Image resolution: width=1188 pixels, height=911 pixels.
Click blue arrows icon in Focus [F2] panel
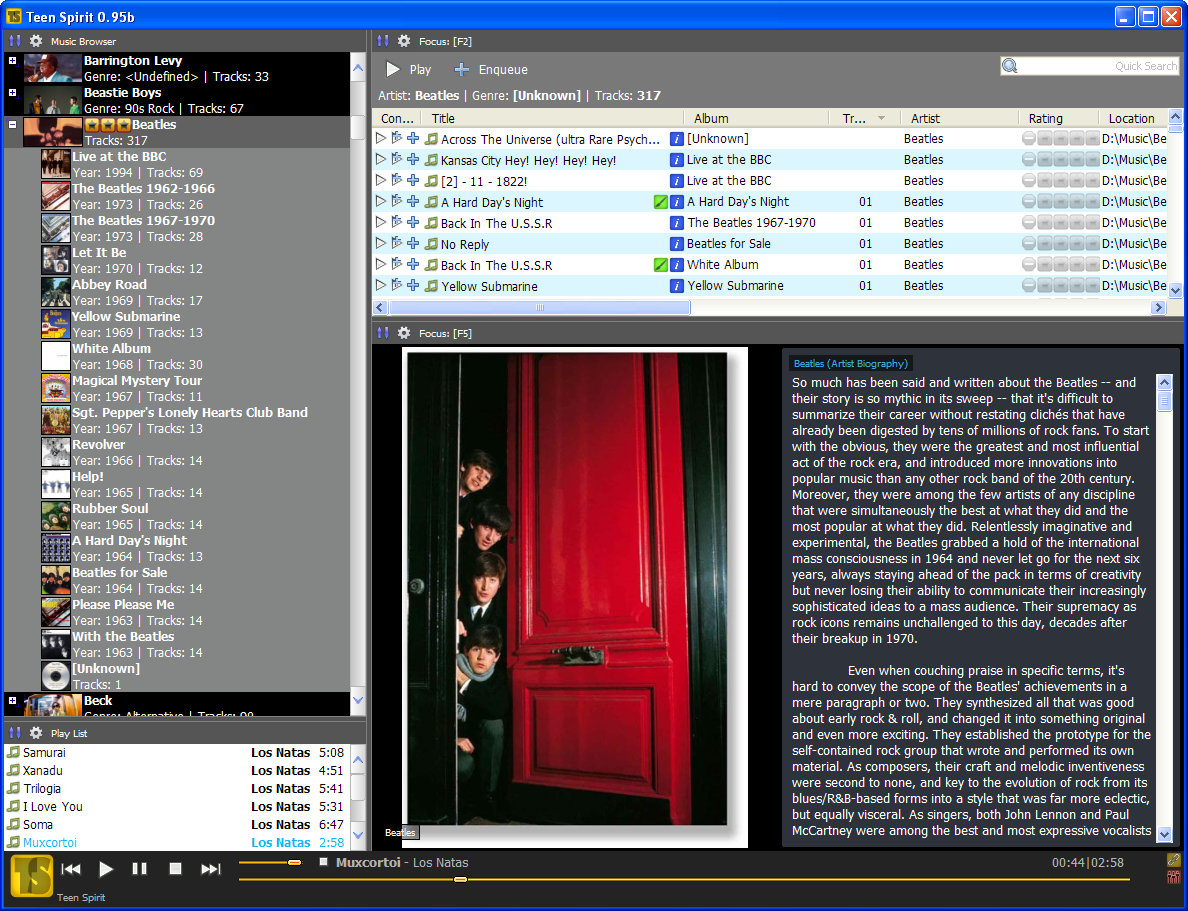[383, 41]
